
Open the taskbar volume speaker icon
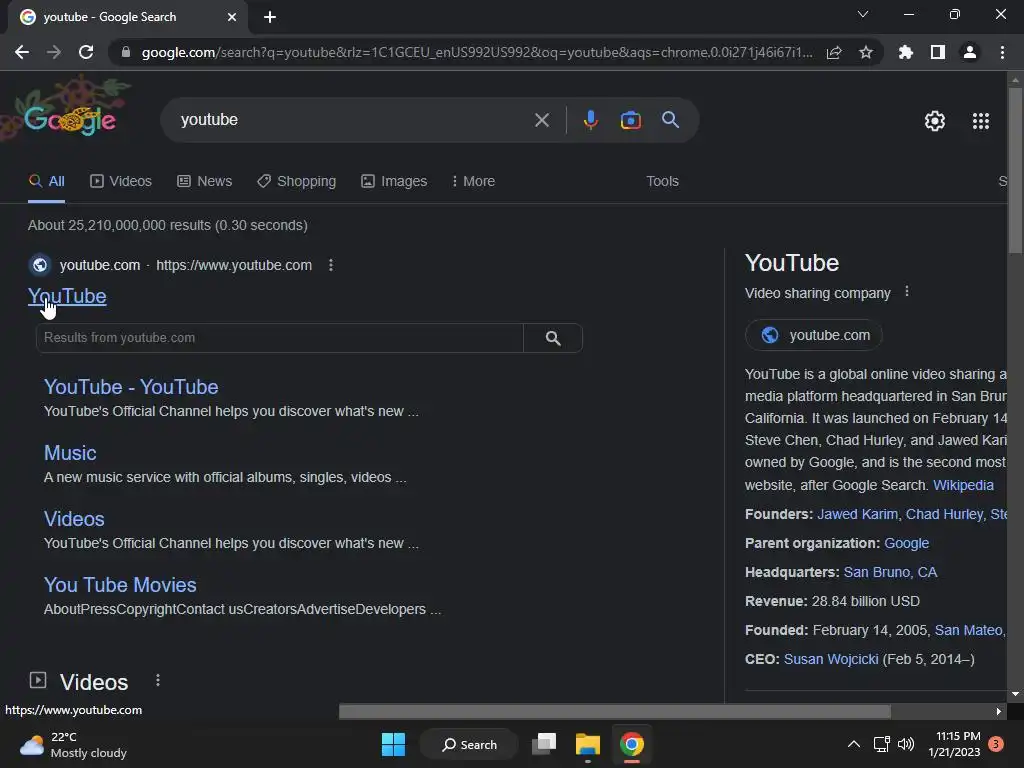coord(906,744)
